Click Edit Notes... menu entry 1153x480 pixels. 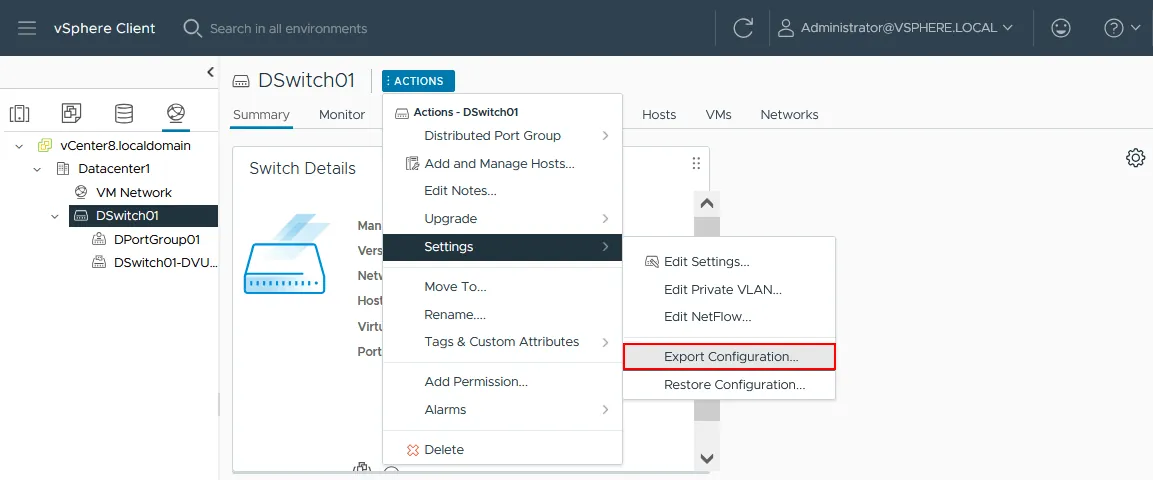(502, 191)
